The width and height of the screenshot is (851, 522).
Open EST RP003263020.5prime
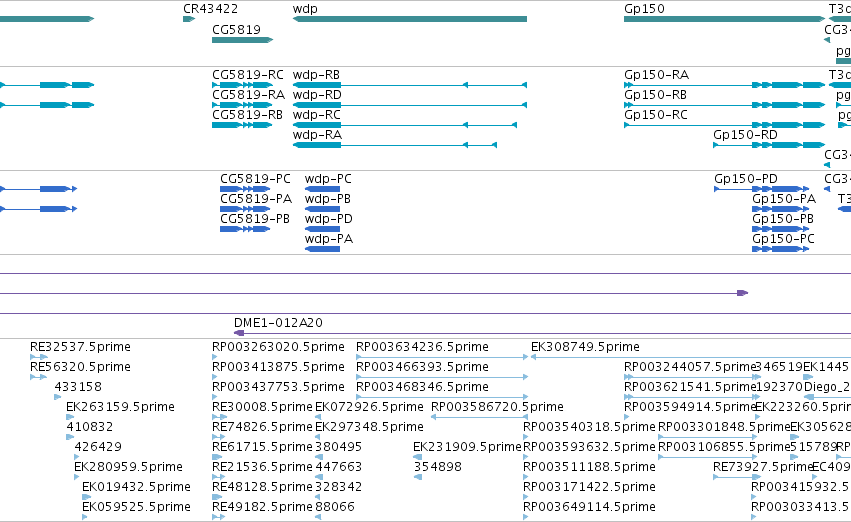point(278,347)
